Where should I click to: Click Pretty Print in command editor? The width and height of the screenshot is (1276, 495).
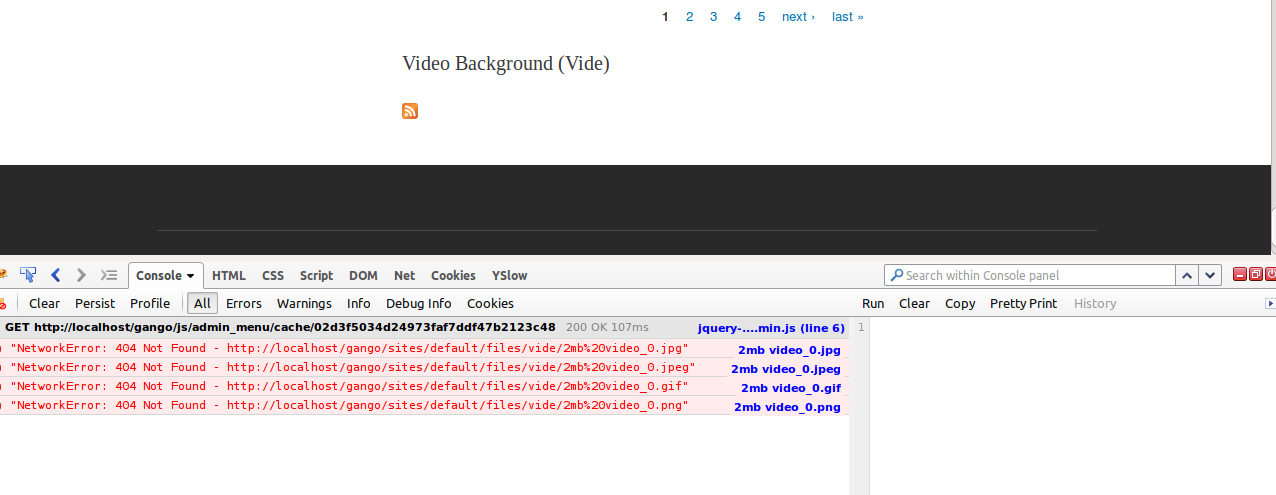click(x=1023, y=303)
